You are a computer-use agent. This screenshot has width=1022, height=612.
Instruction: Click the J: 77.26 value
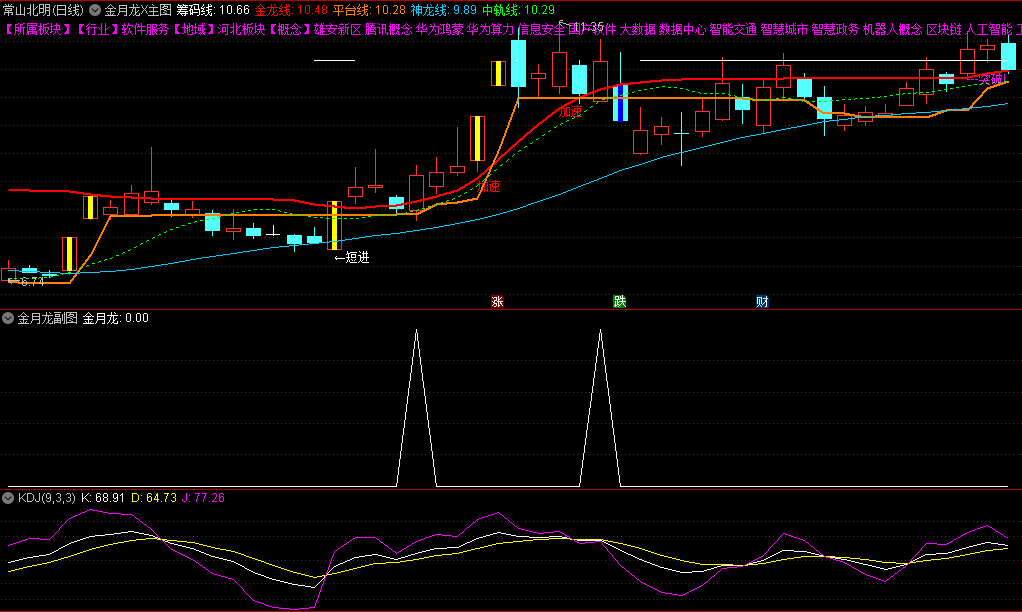pyautogui.click(x=203, y=498)
